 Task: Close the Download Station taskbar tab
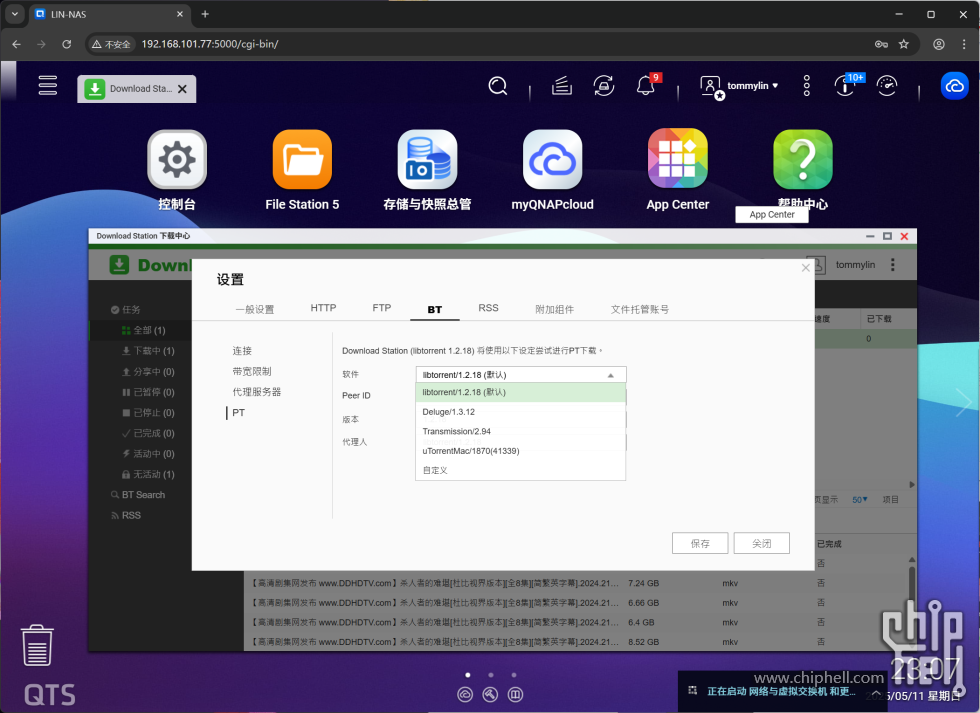(x=182, y=89)
